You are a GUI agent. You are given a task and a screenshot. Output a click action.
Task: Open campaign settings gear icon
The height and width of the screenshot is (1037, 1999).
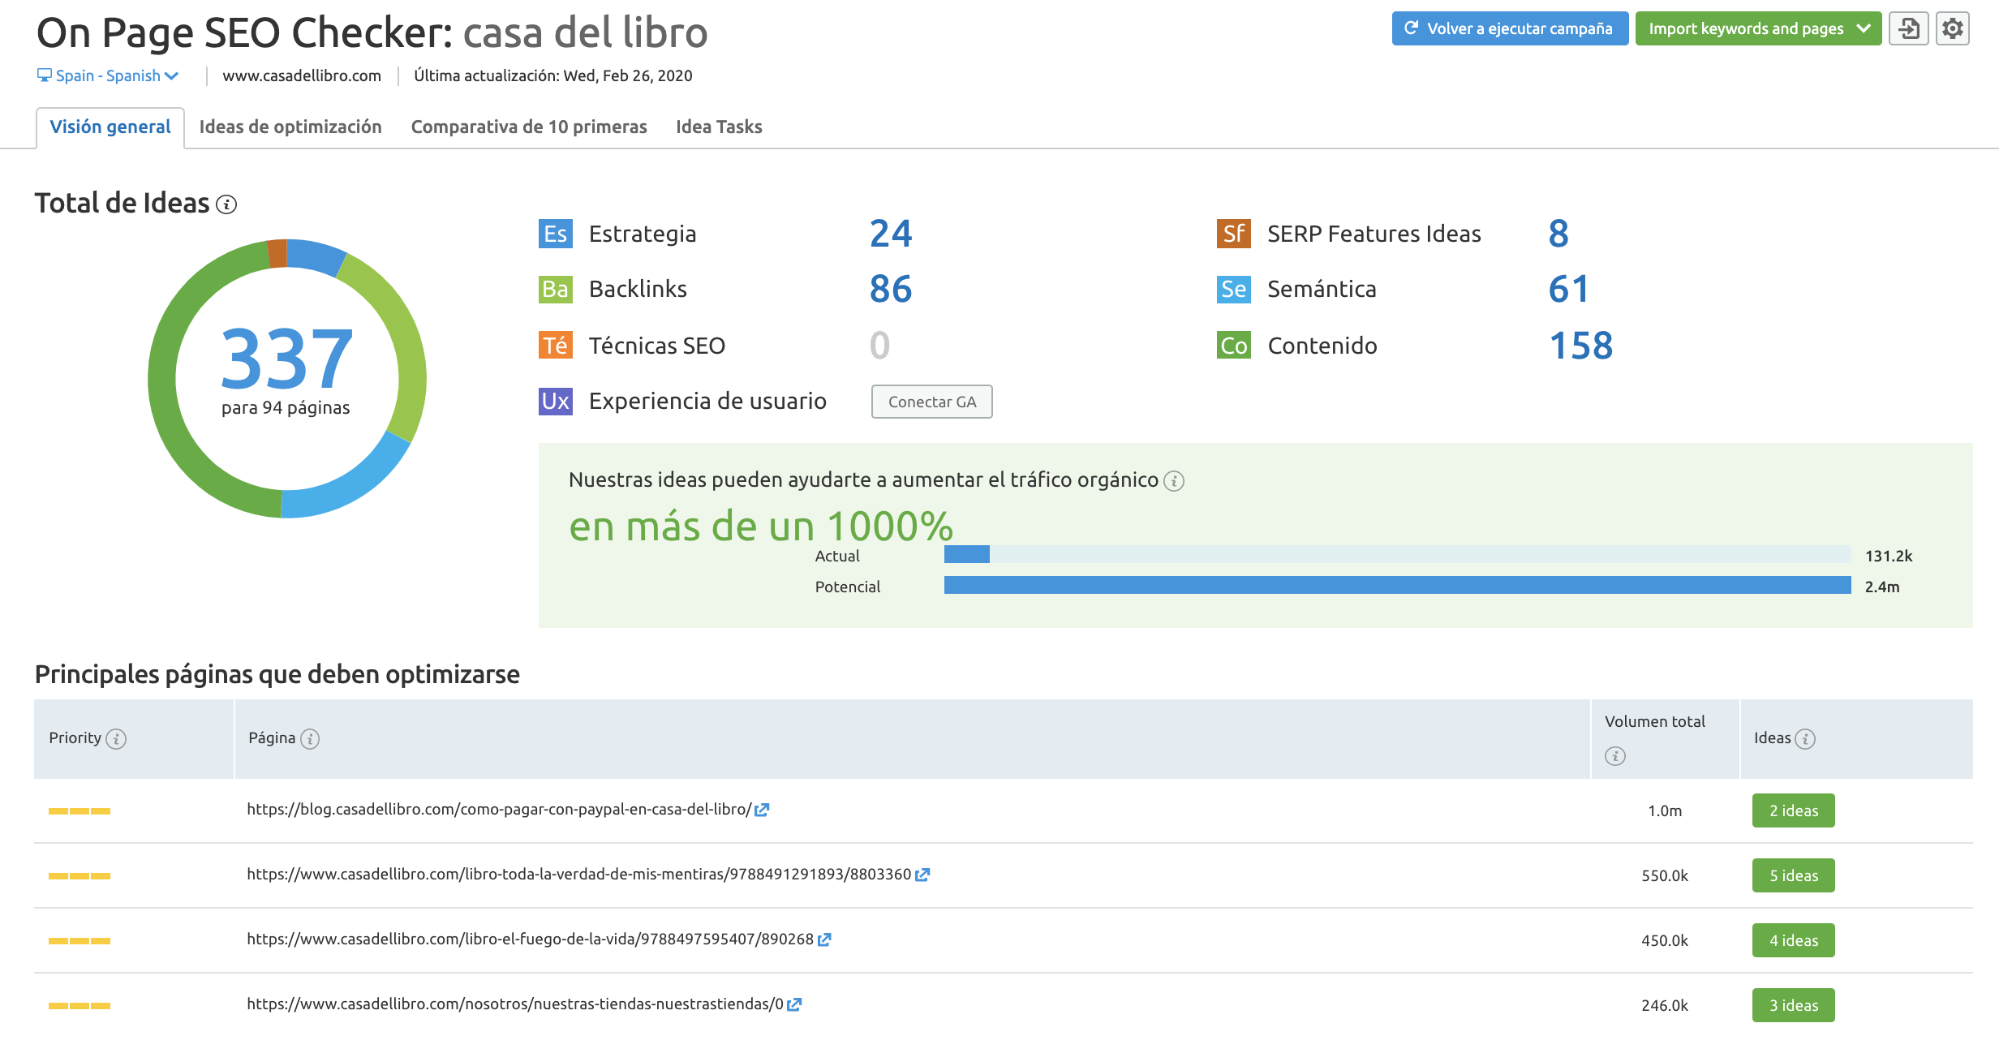click(x=1952, y=29)
